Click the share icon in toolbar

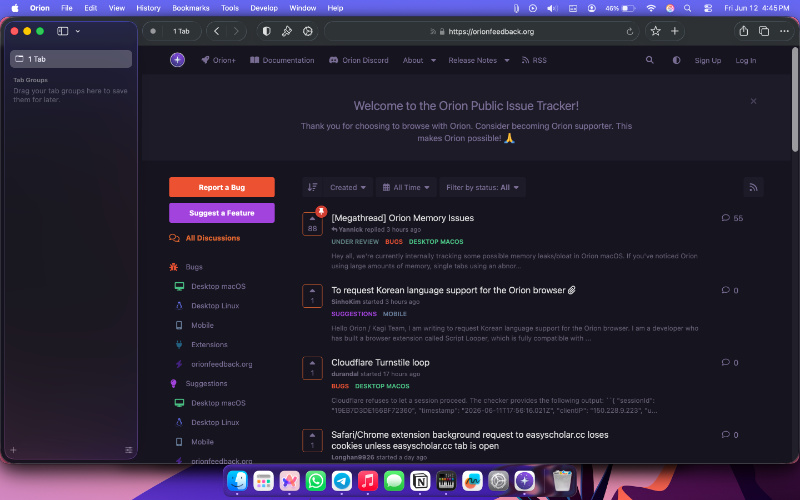[743, 31]
